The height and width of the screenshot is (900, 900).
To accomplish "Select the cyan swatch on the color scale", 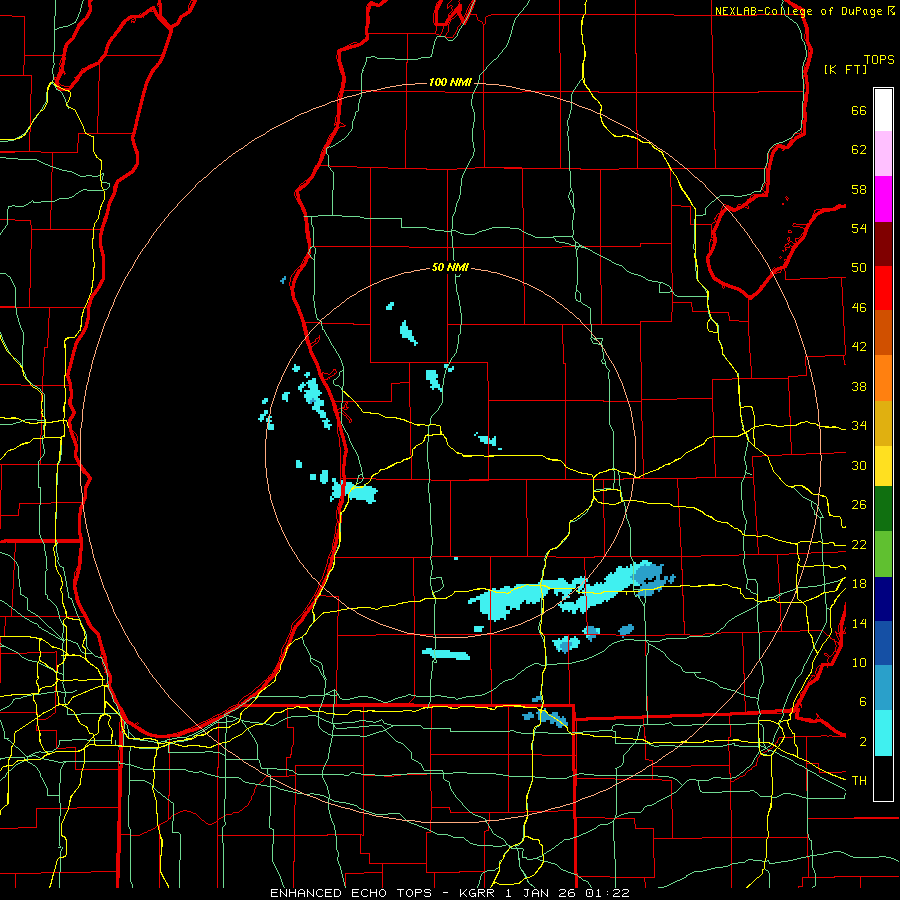I will pyautogui.click(x=883, y=733).
